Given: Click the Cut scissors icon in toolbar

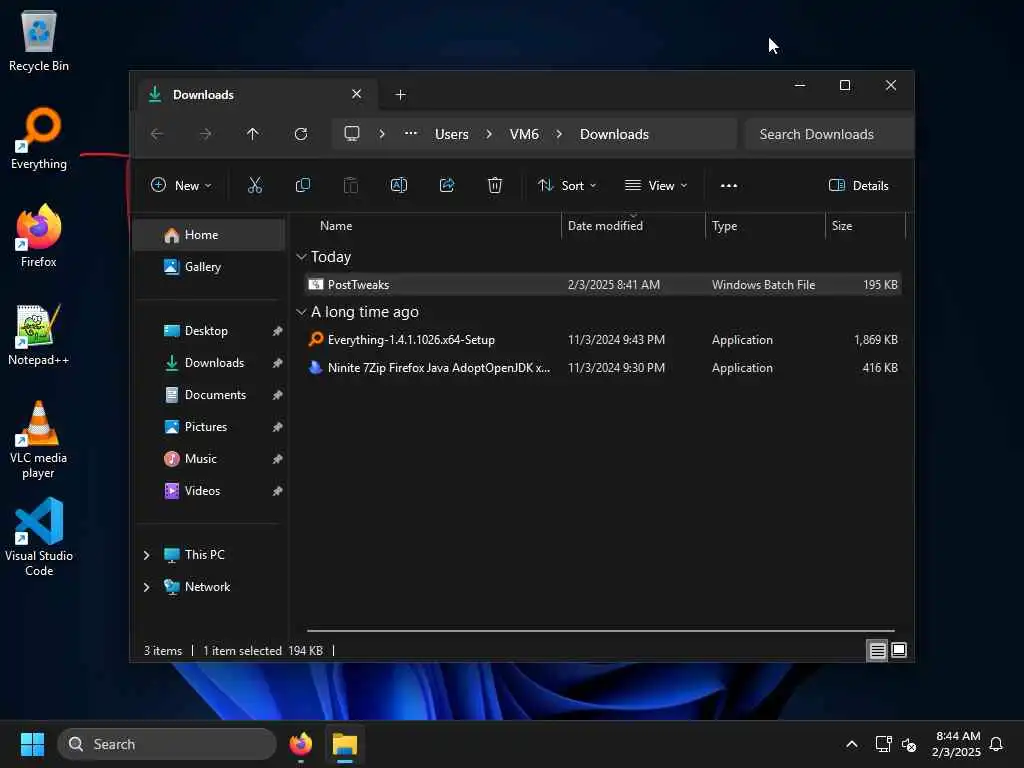Looking at the screenshot, I should [255, 185].
